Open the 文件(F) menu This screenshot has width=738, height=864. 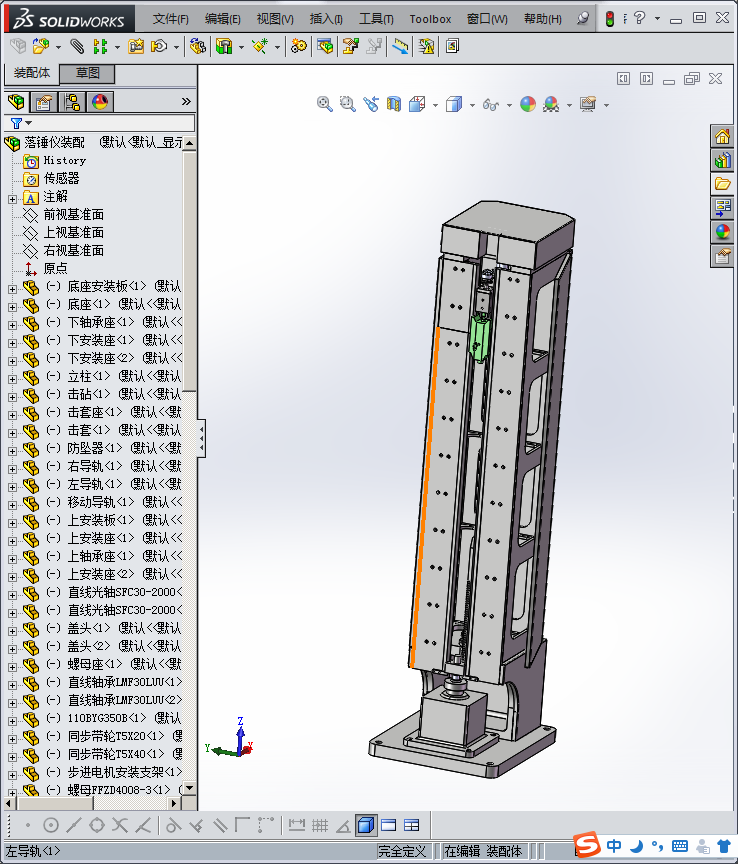pyautogui.click(x=170, y=19)
